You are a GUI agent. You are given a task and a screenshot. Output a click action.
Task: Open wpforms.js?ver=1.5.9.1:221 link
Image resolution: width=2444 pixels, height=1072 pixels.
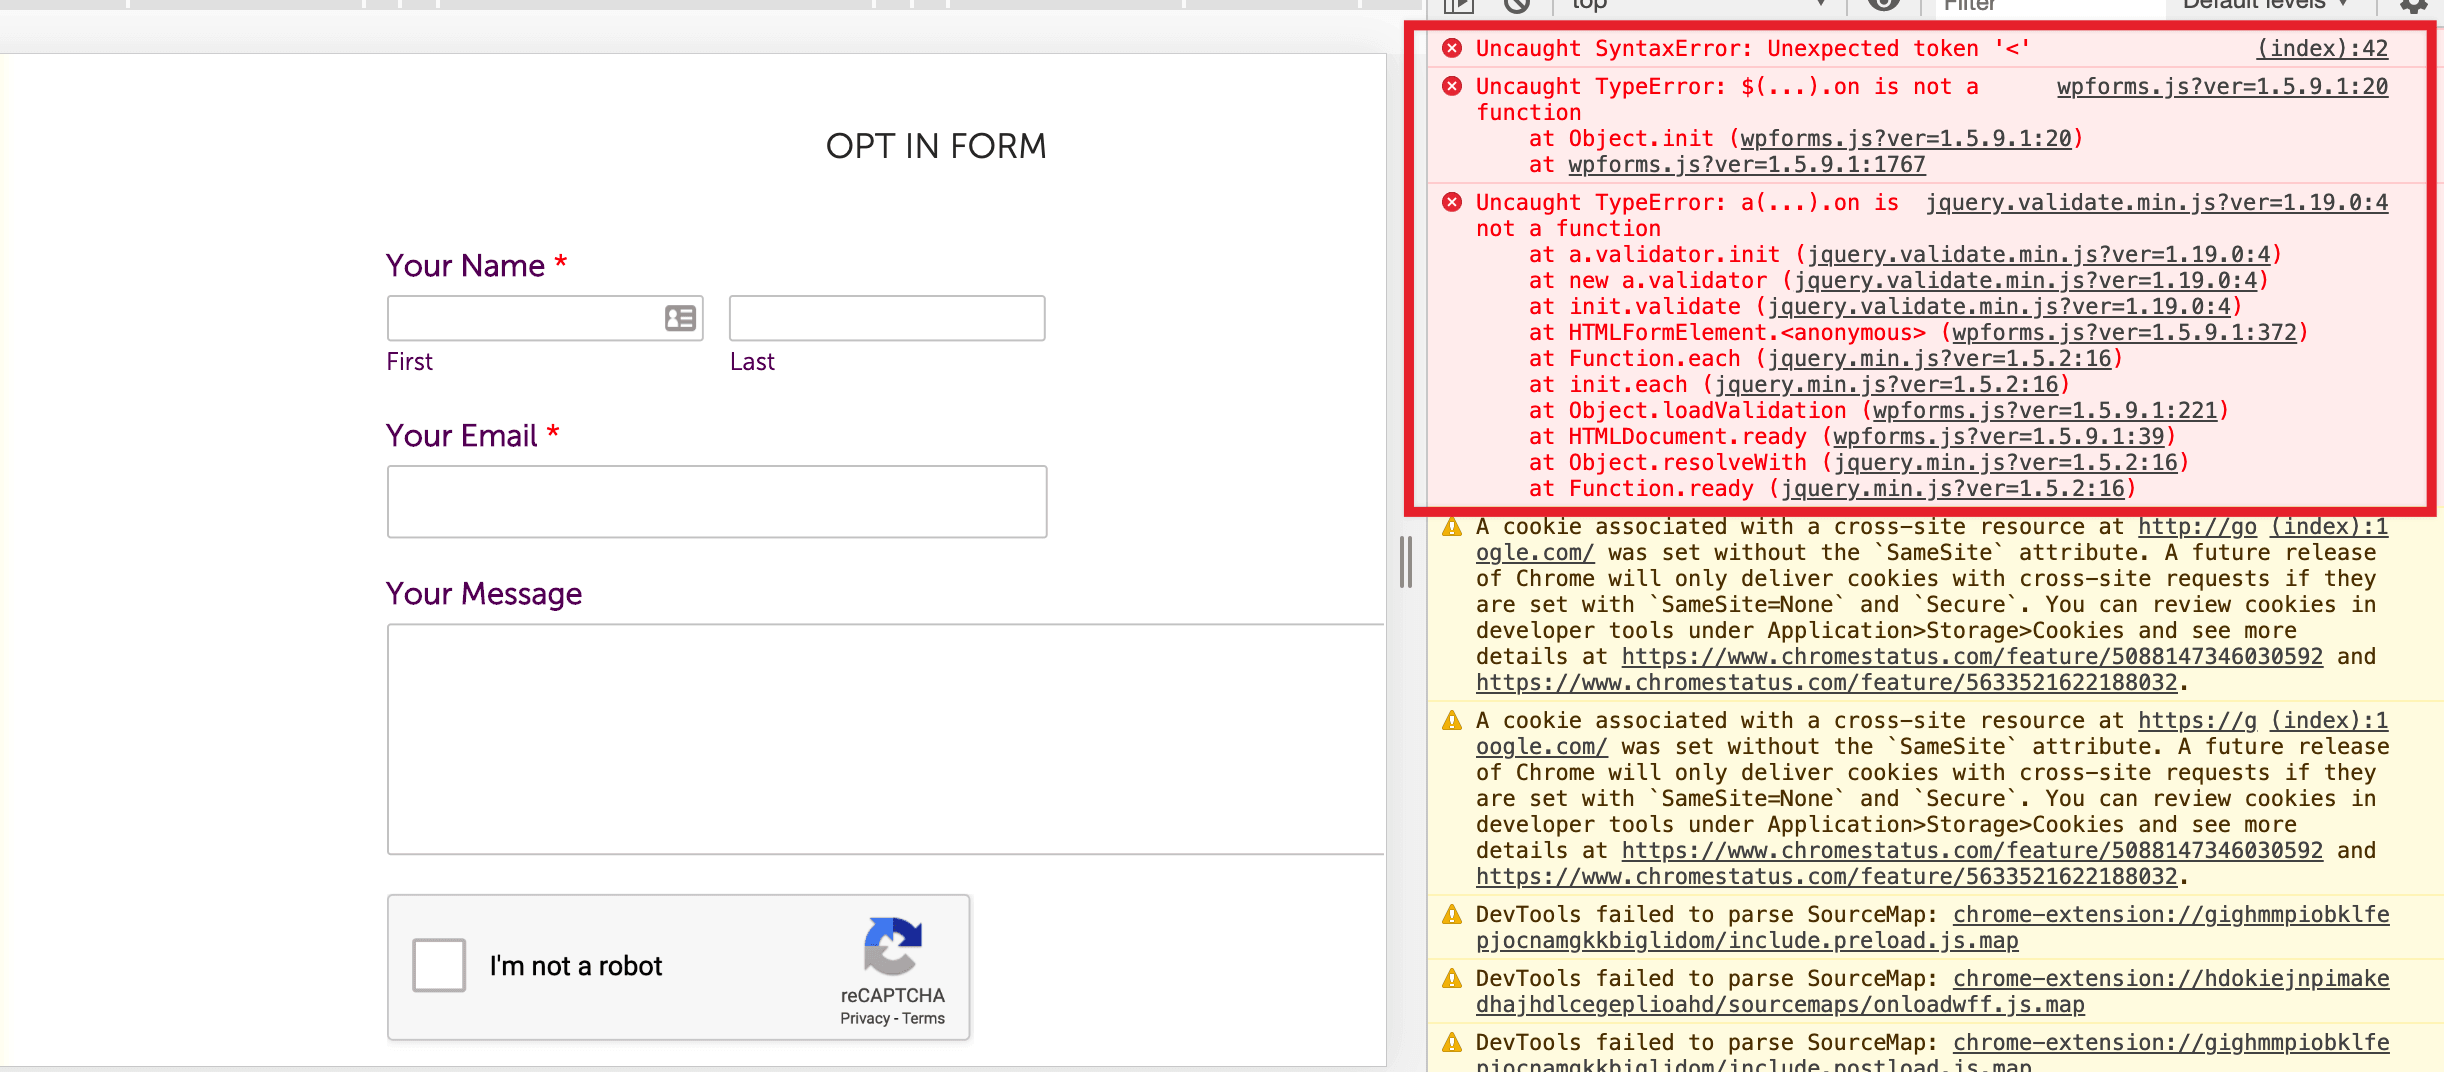click(2045, 410)
